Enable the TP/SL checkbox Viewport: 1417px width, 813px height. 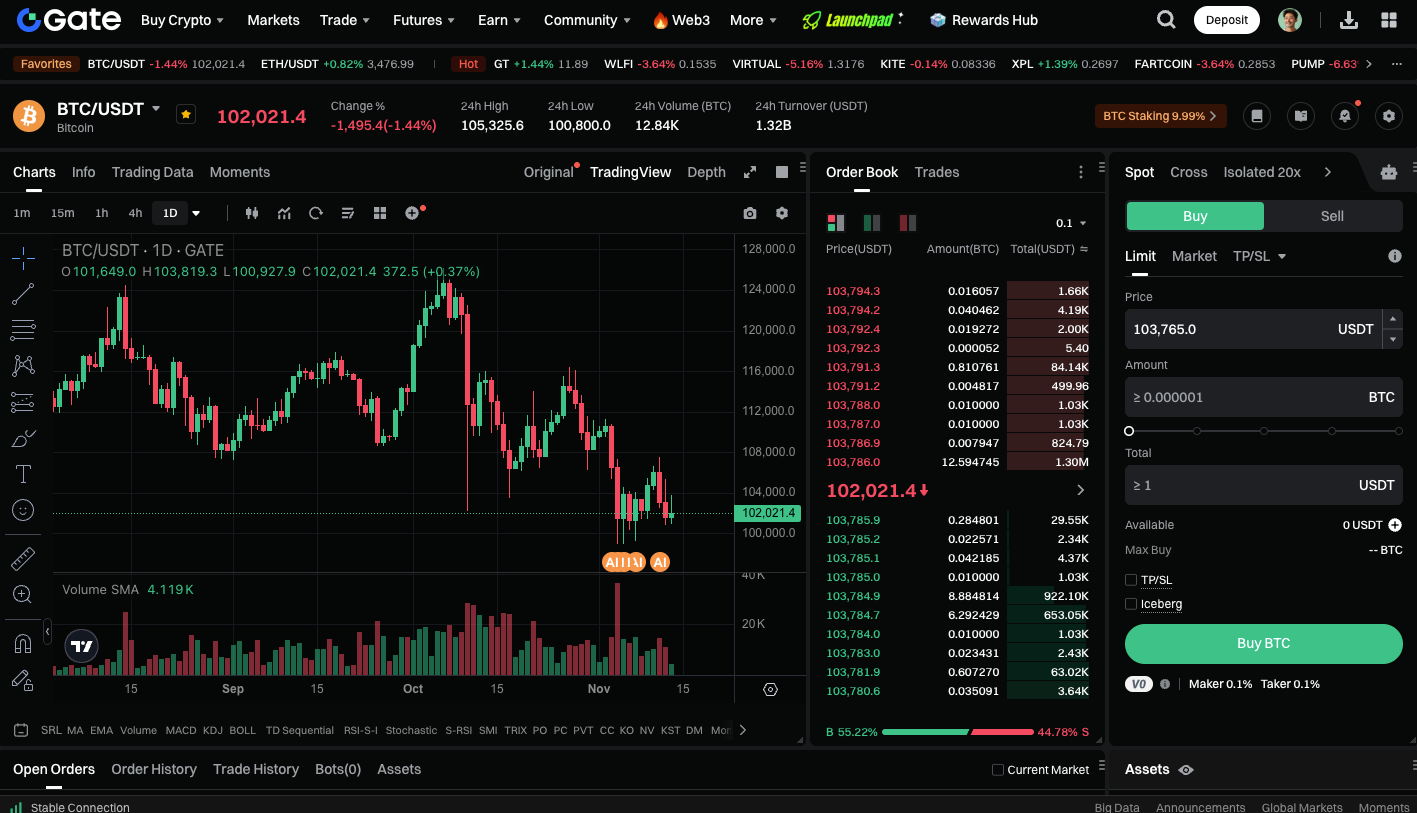[1131, 580]
